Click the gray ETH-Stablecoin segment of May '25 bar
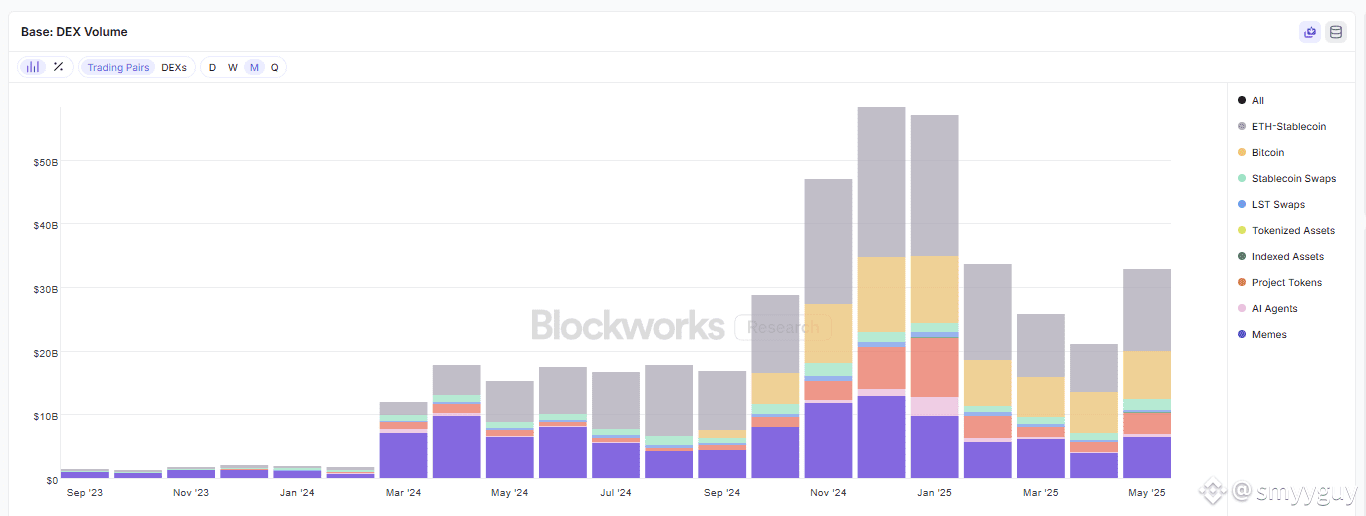1366x516 pixels. pos(1147,310)
